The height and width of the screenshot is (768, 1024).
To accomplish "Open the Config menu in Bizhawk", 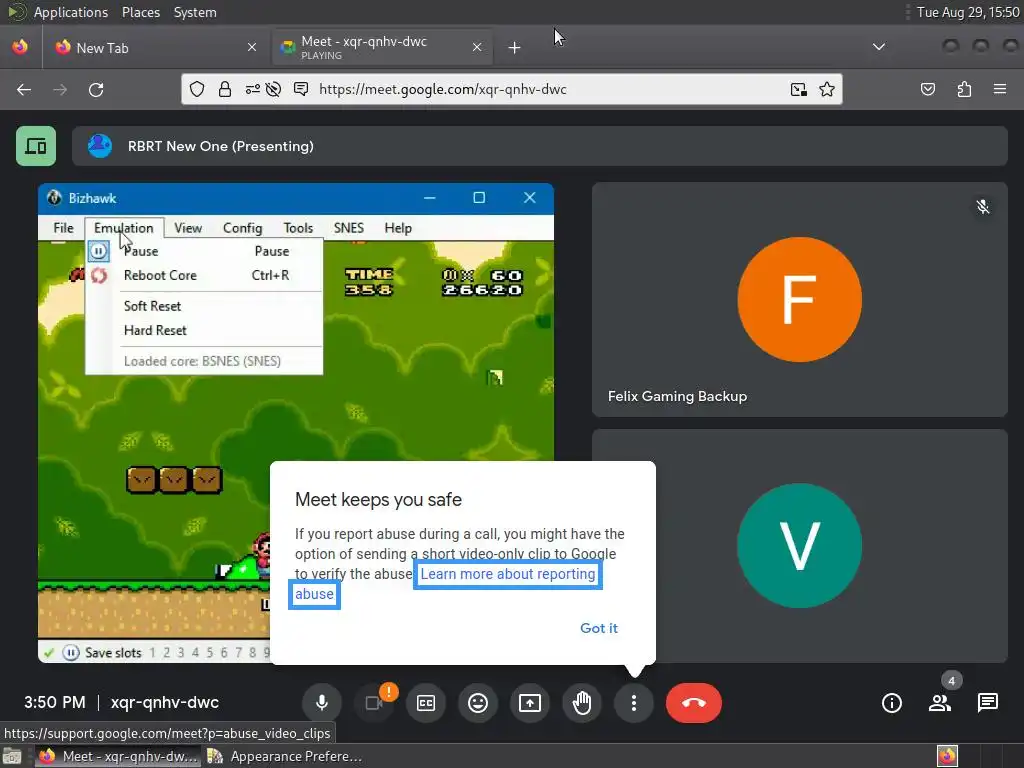I will point(242,228).
